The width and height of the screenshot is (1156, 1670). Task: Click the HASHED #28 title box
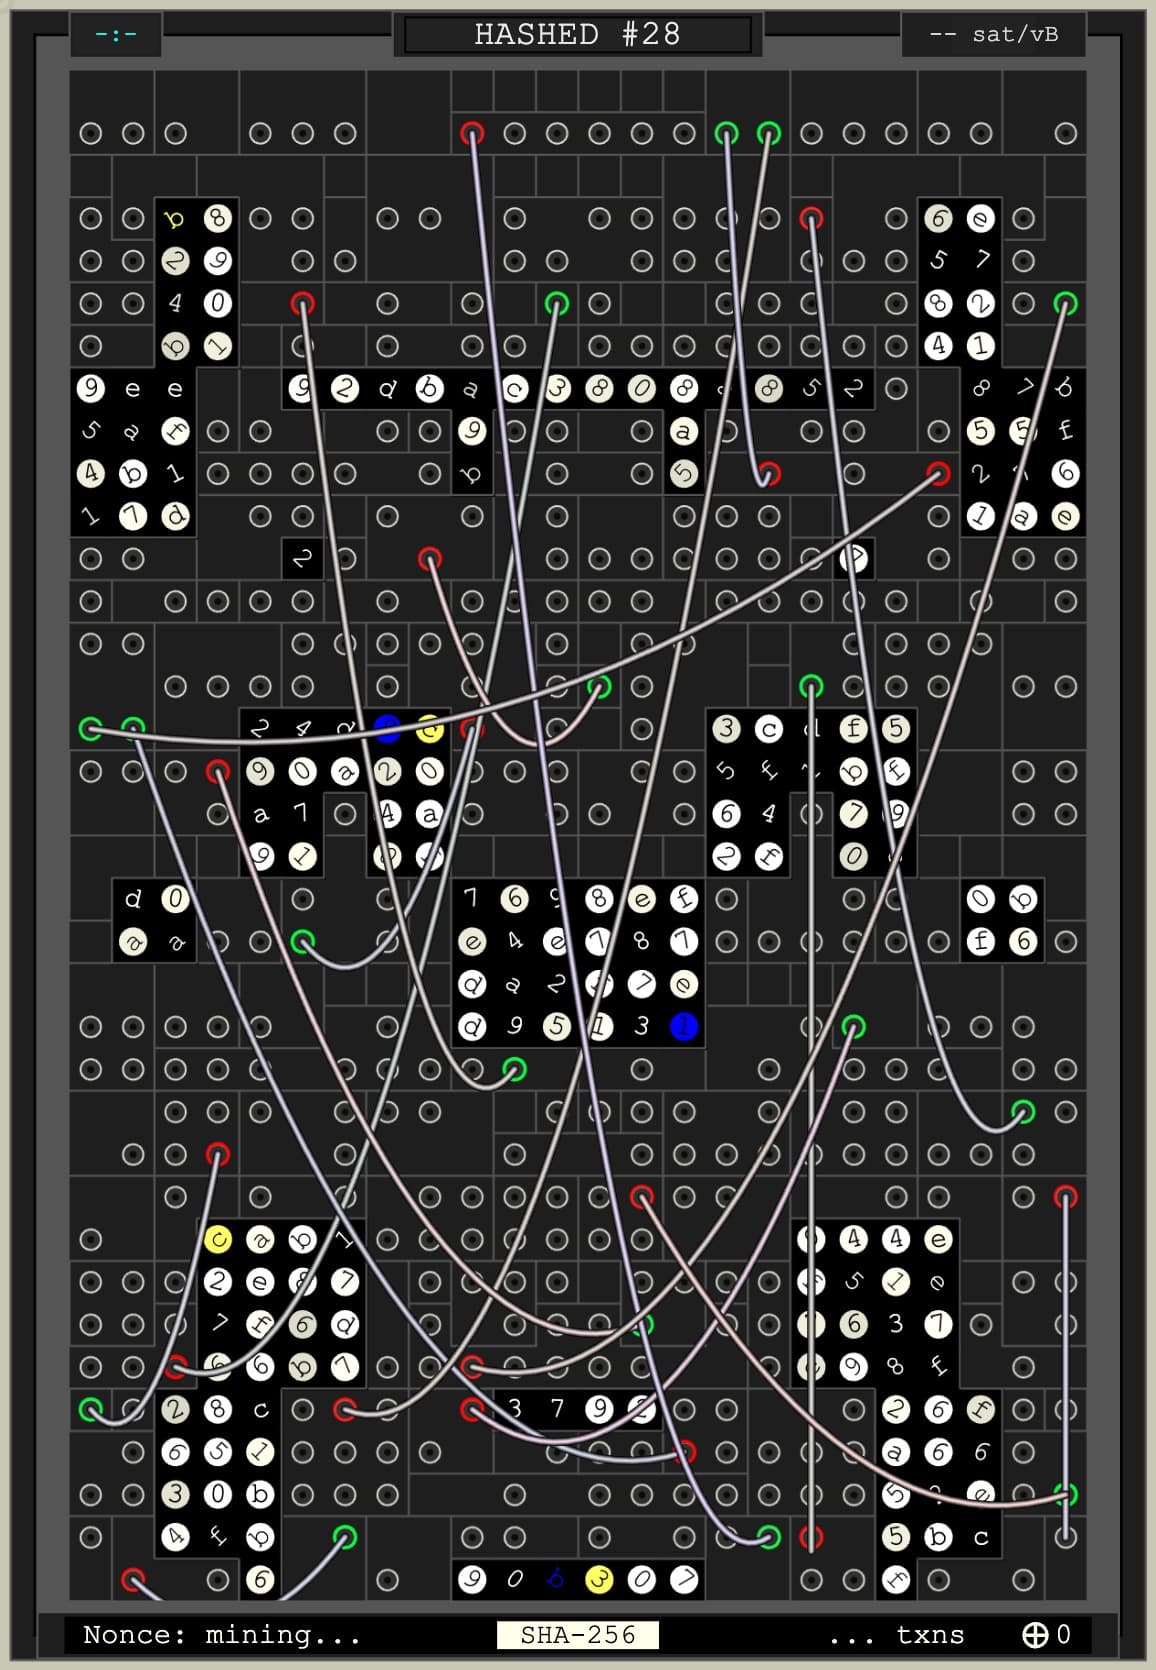click(577, 34)
